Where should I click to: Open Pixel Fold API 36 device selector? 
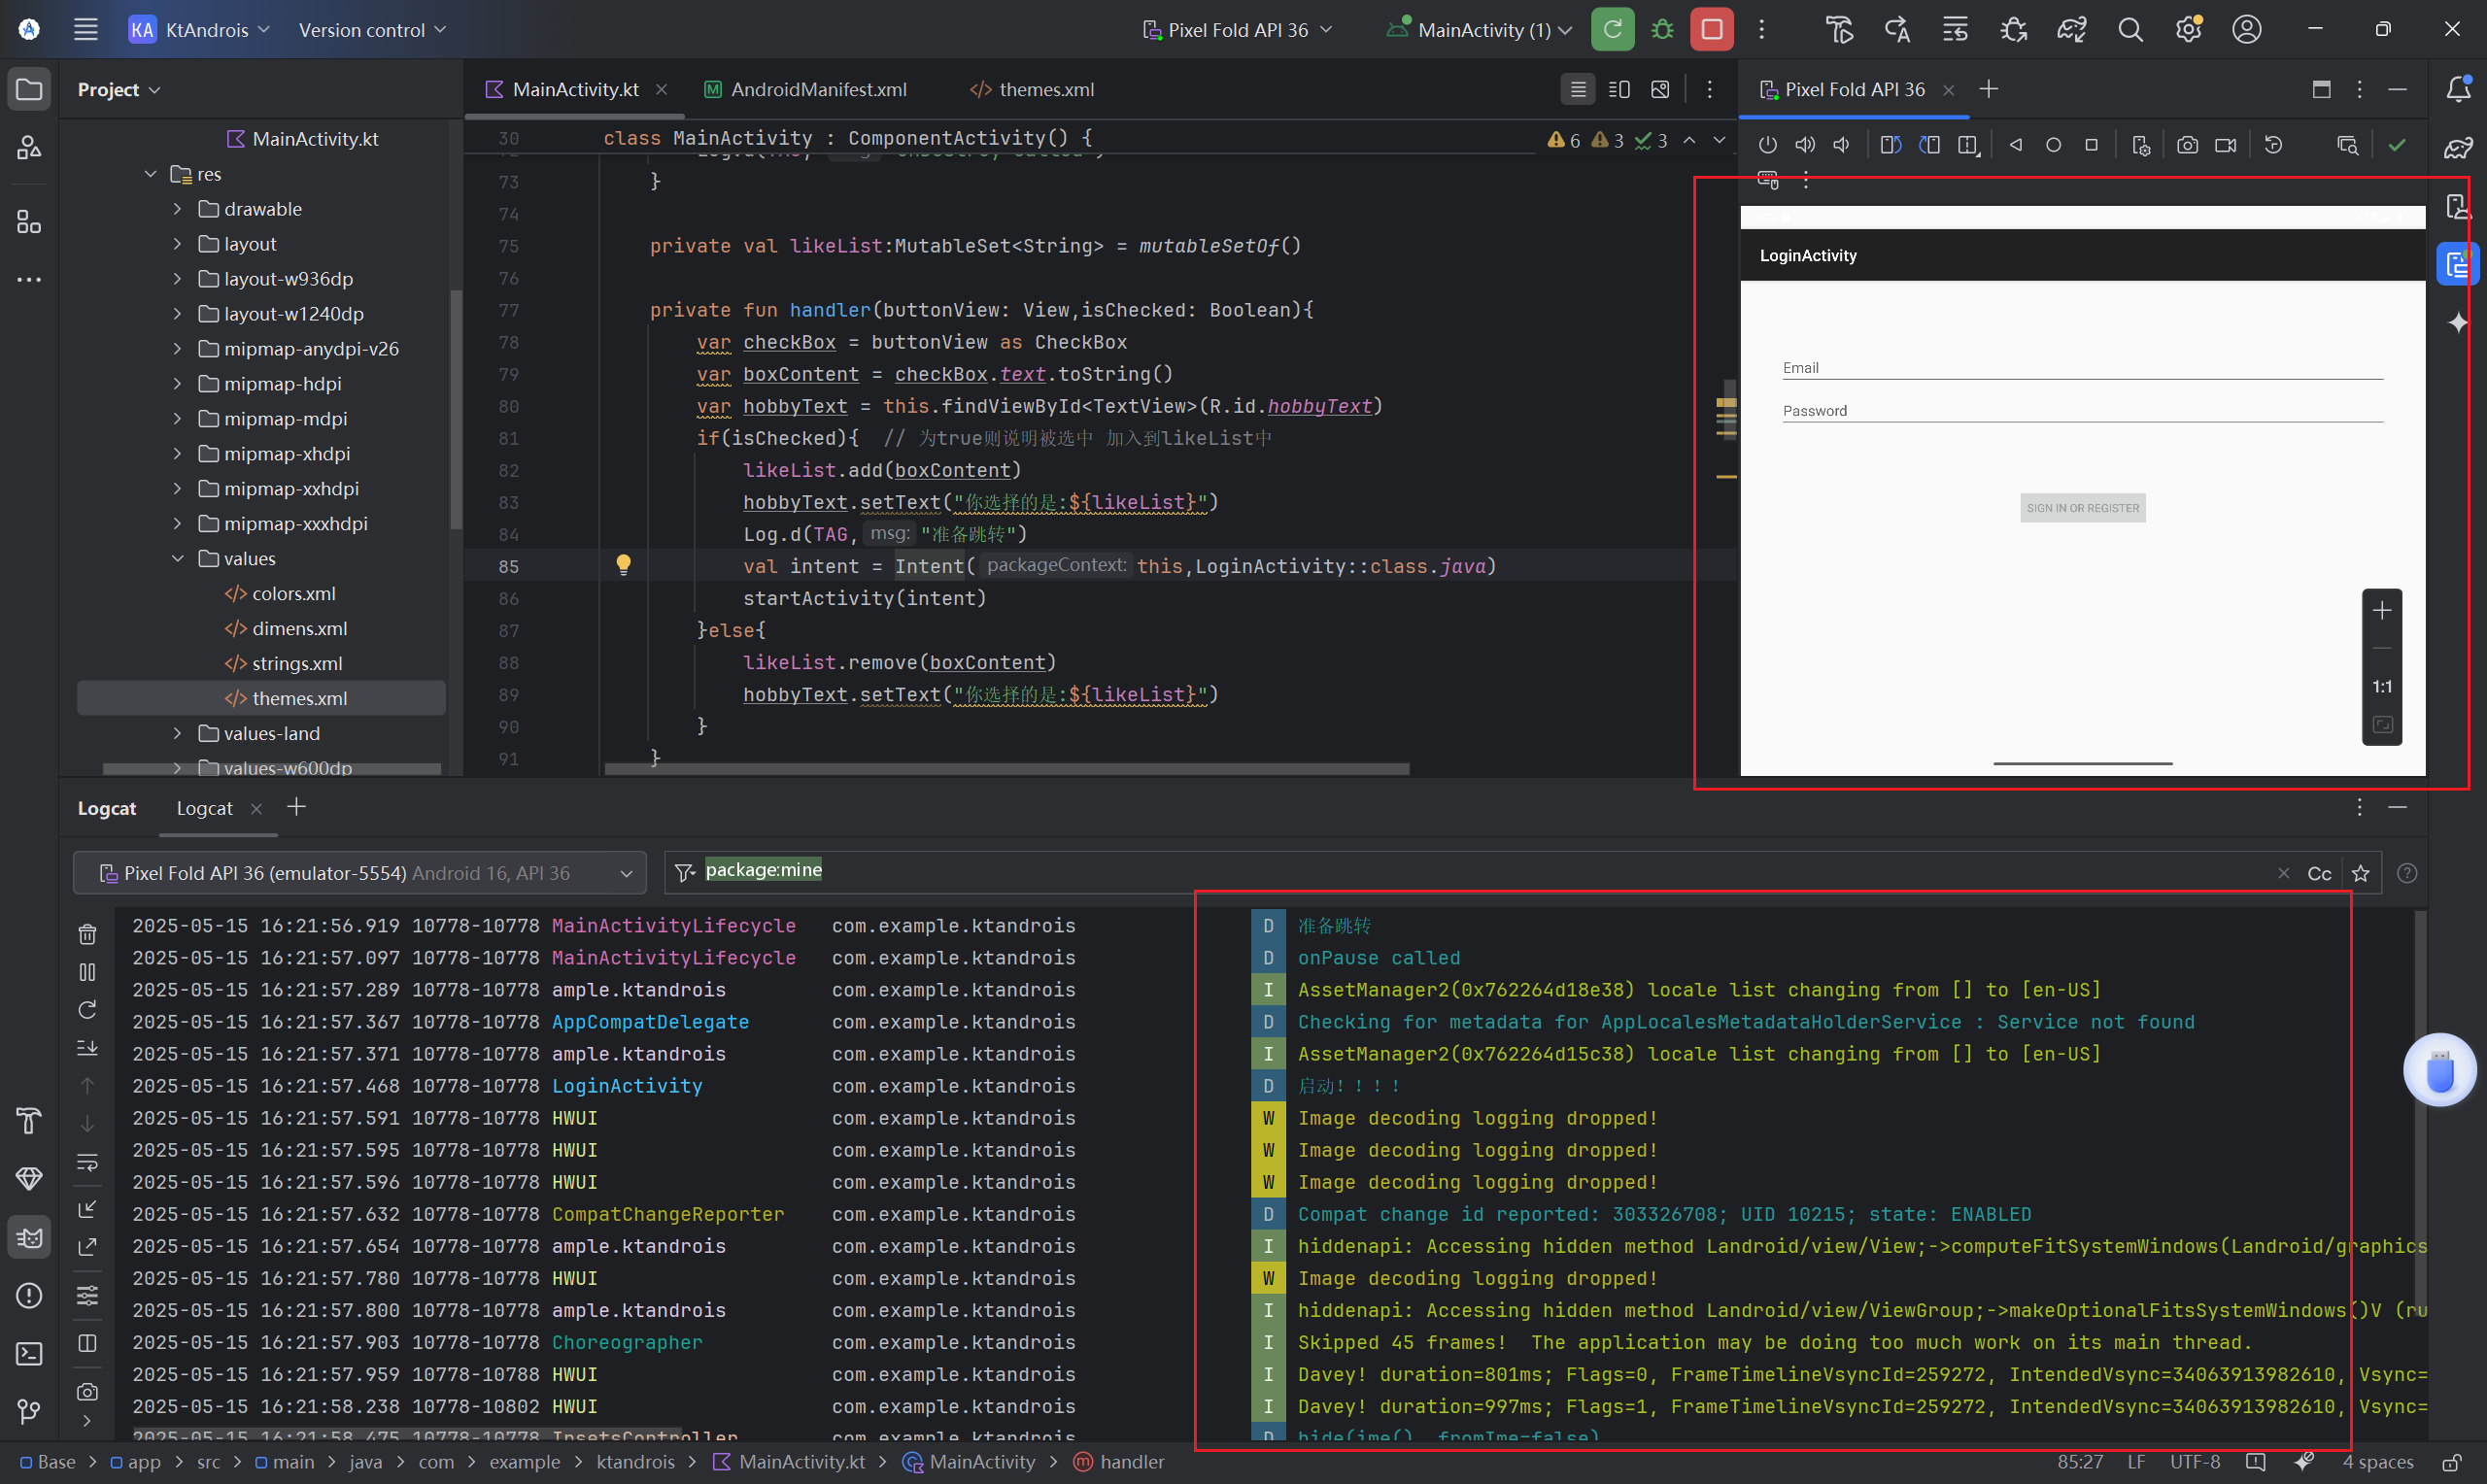pyautogui.click(x=1237, y=29)
